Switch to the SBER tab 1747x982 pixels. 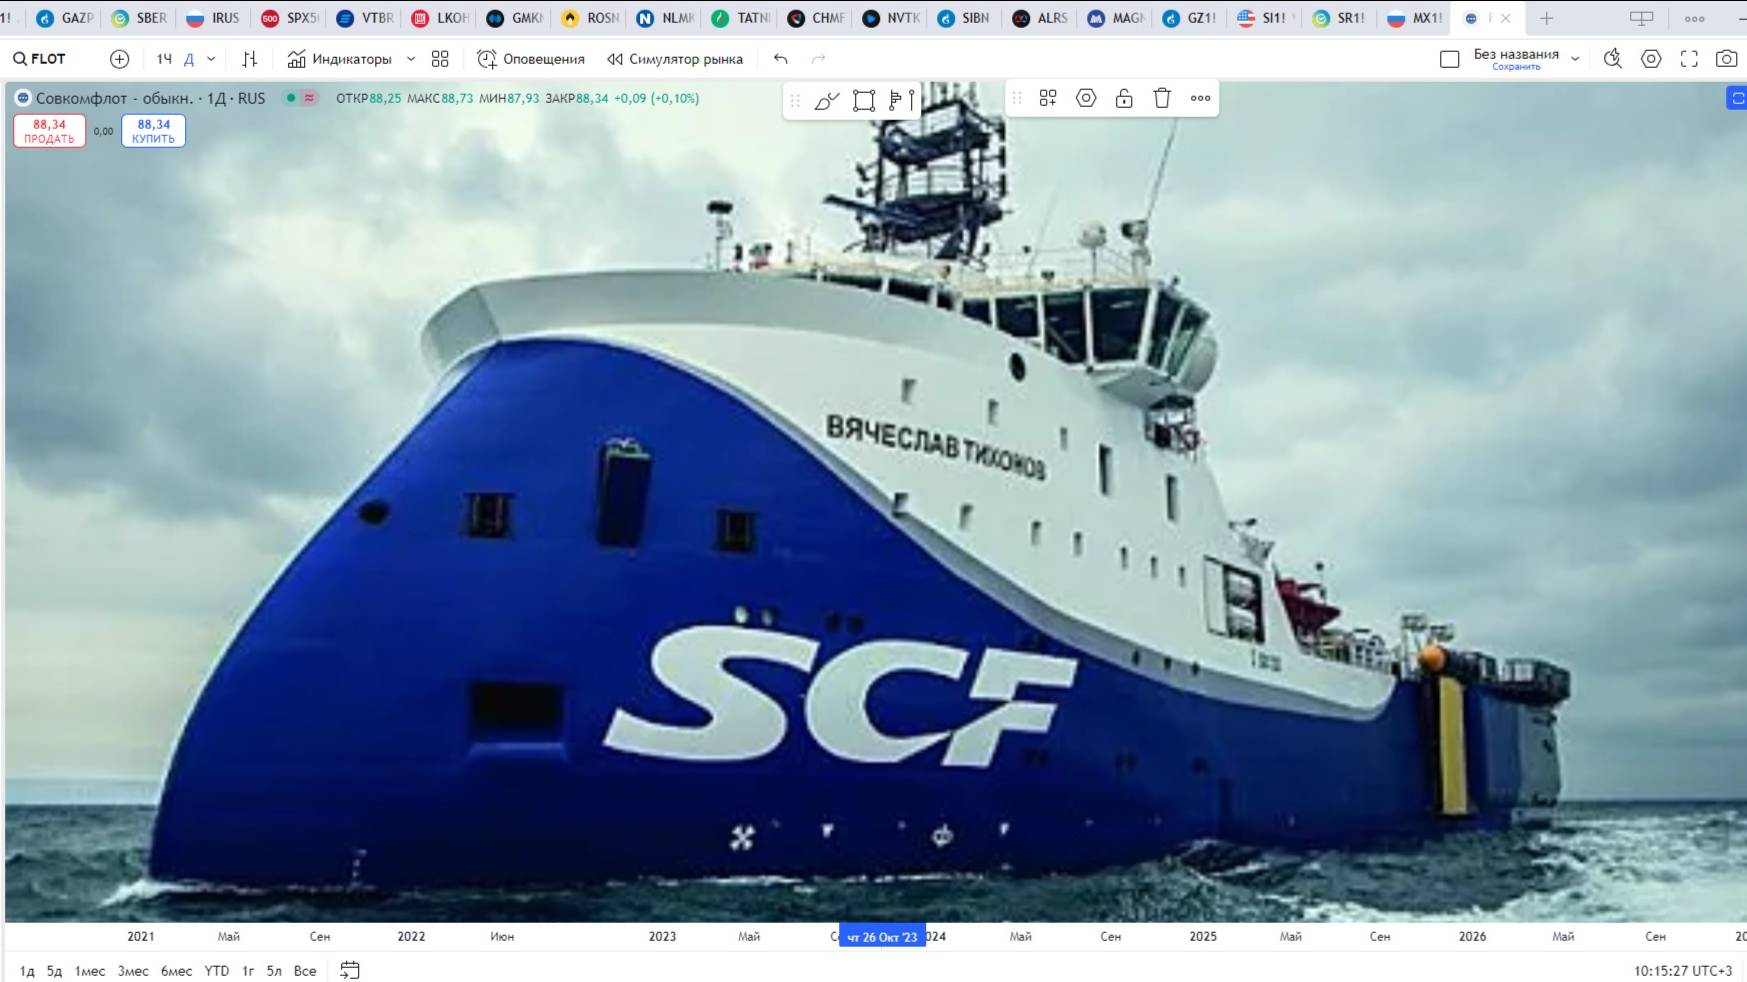[x=139, y=18]
